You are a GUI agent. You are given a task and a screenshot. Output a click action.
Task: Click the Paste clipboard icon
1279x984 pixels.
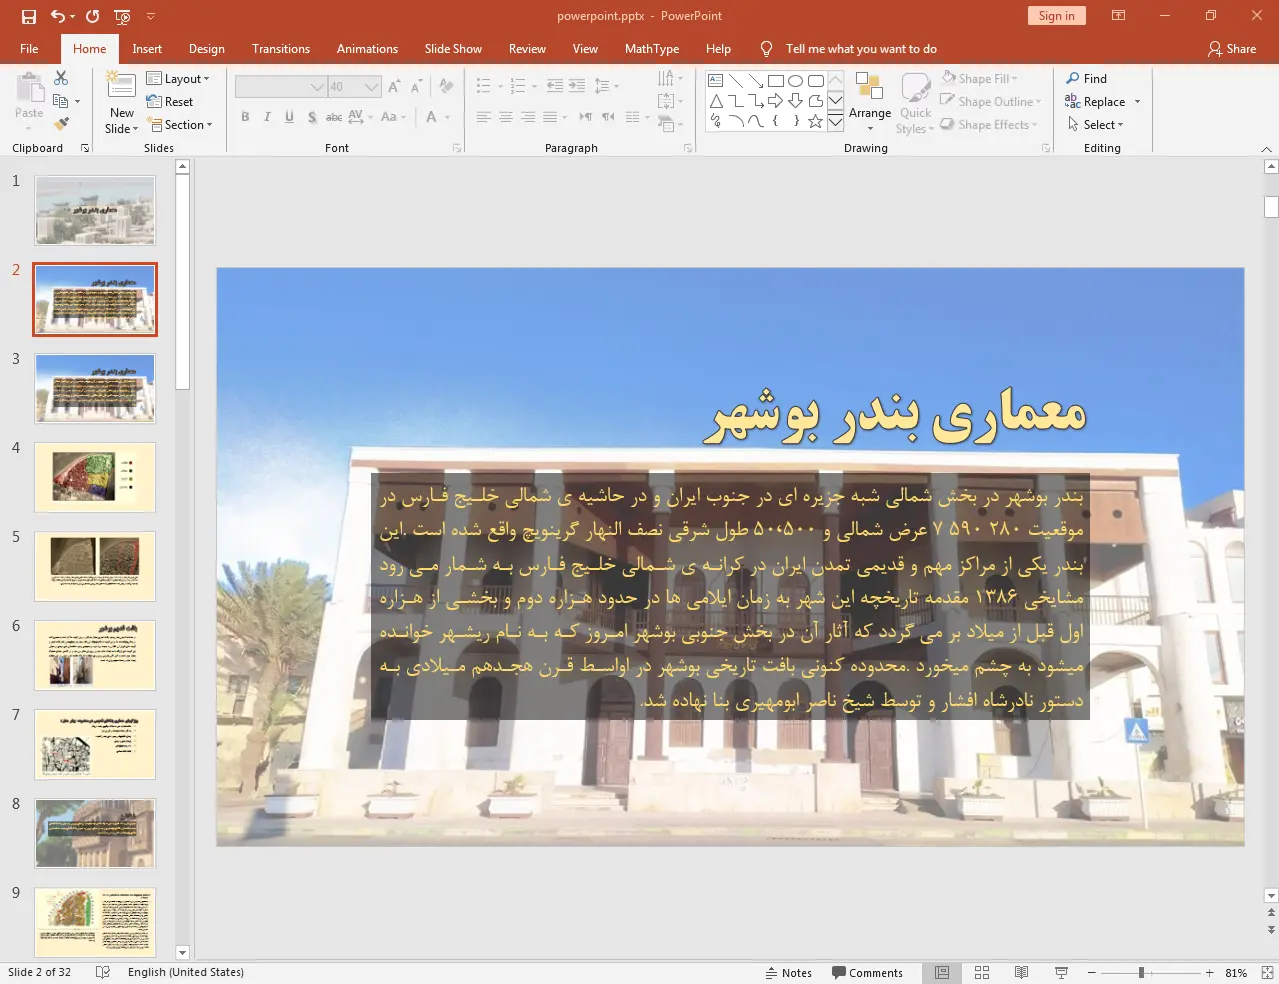tap(29, 88)
